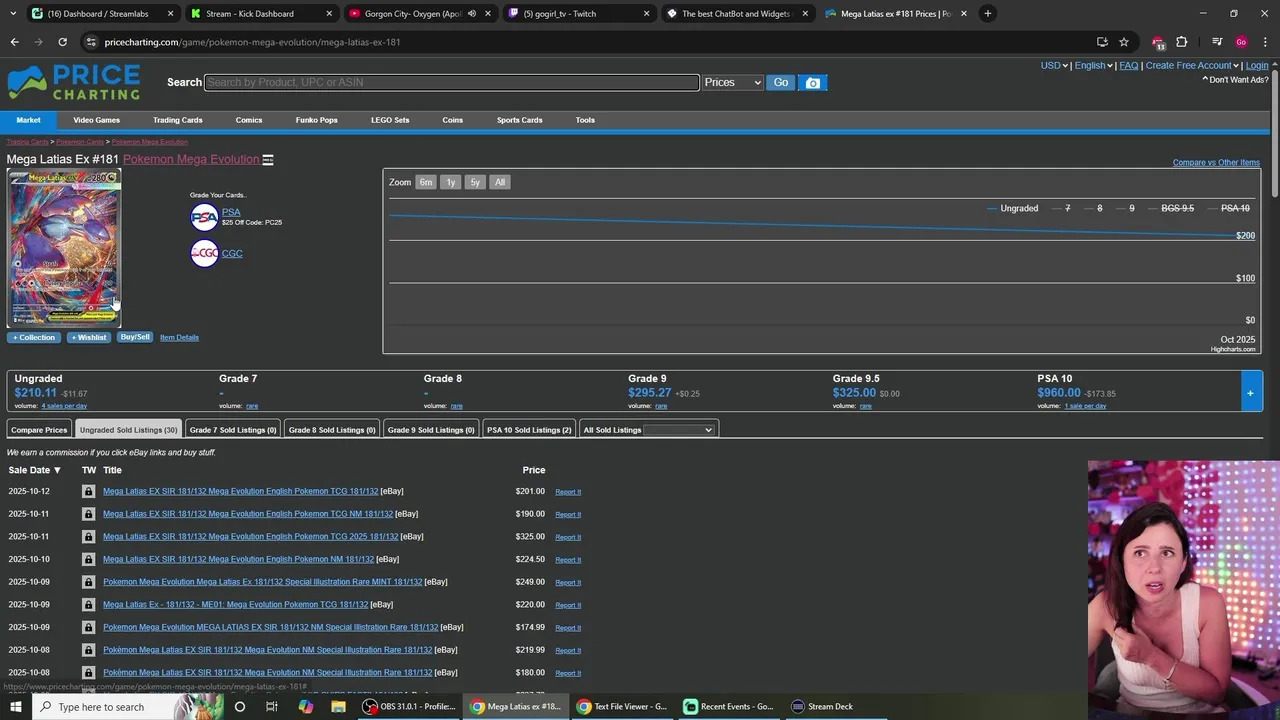Click lock icon on $190.00 sale row
The height and width of the screenshot is (720, 1280).
(88, 514)
